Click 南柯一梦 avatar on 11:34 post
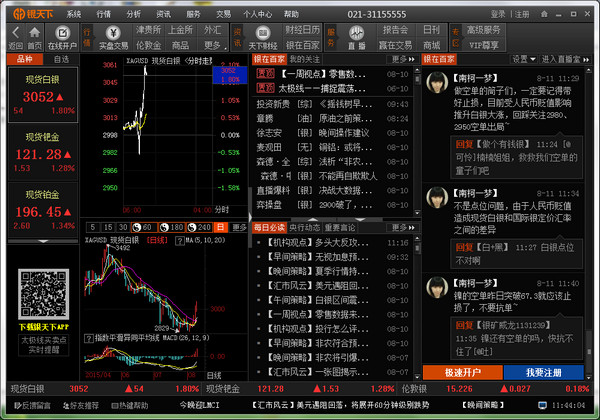 [x=437, y=197]
